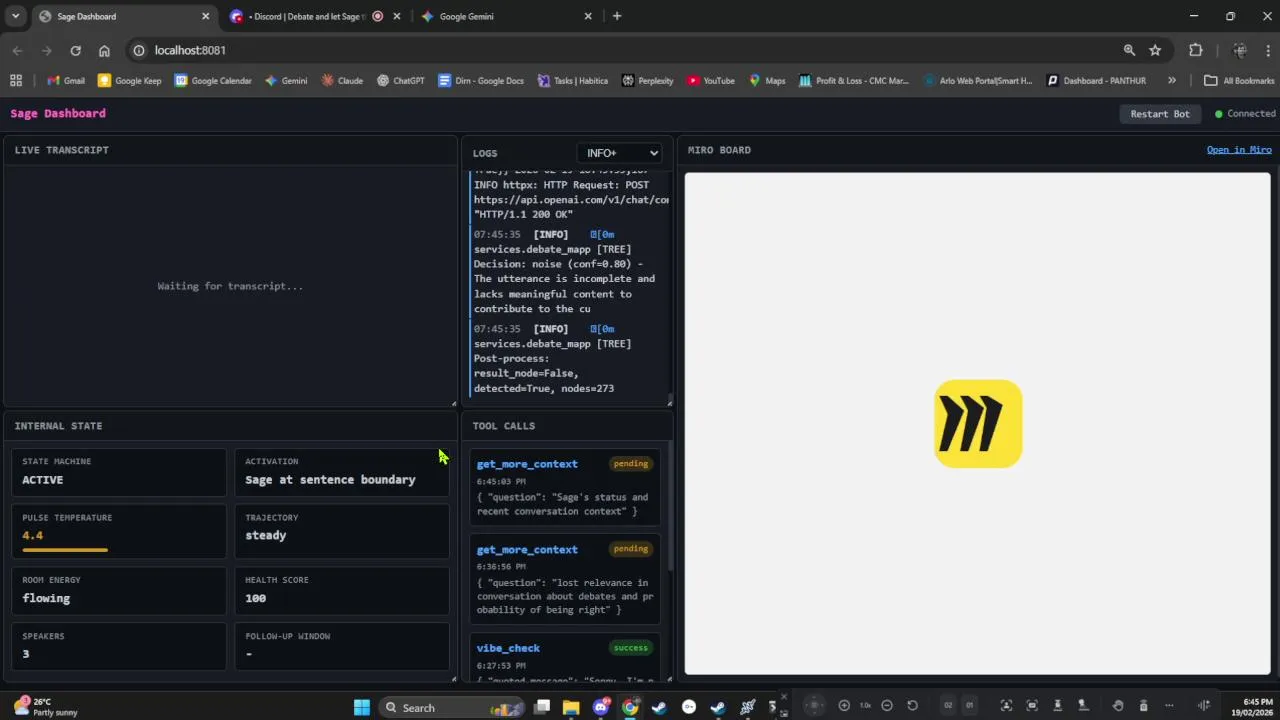Open the Profit & Loss - CMC bookmark
The height and width of the screenshot is (720, 1280).
tap(854, 81)
